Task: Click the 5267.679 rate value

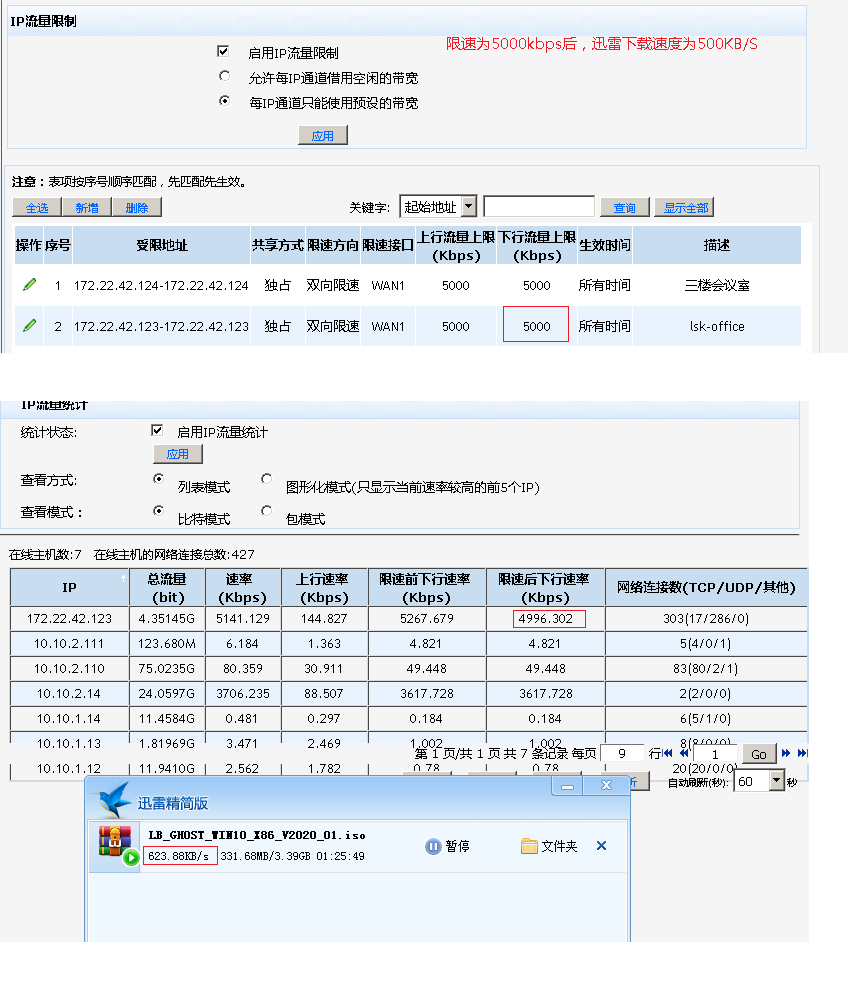Action: (x=427, y=619)
